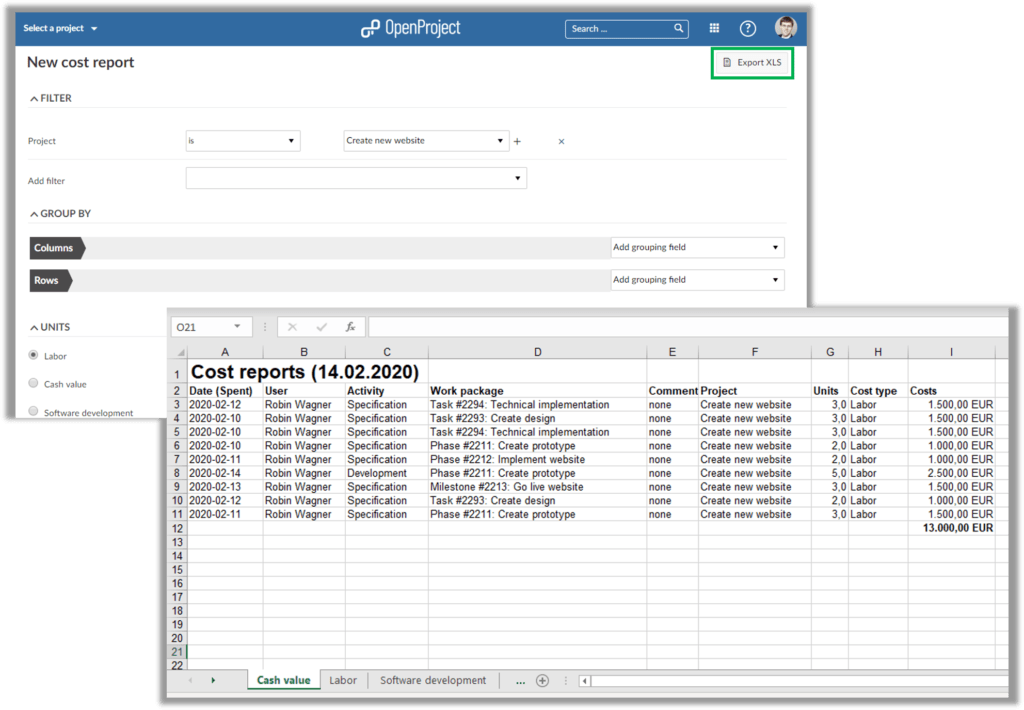
Task: Select the Cash value radio button
Action: (33, 384)
